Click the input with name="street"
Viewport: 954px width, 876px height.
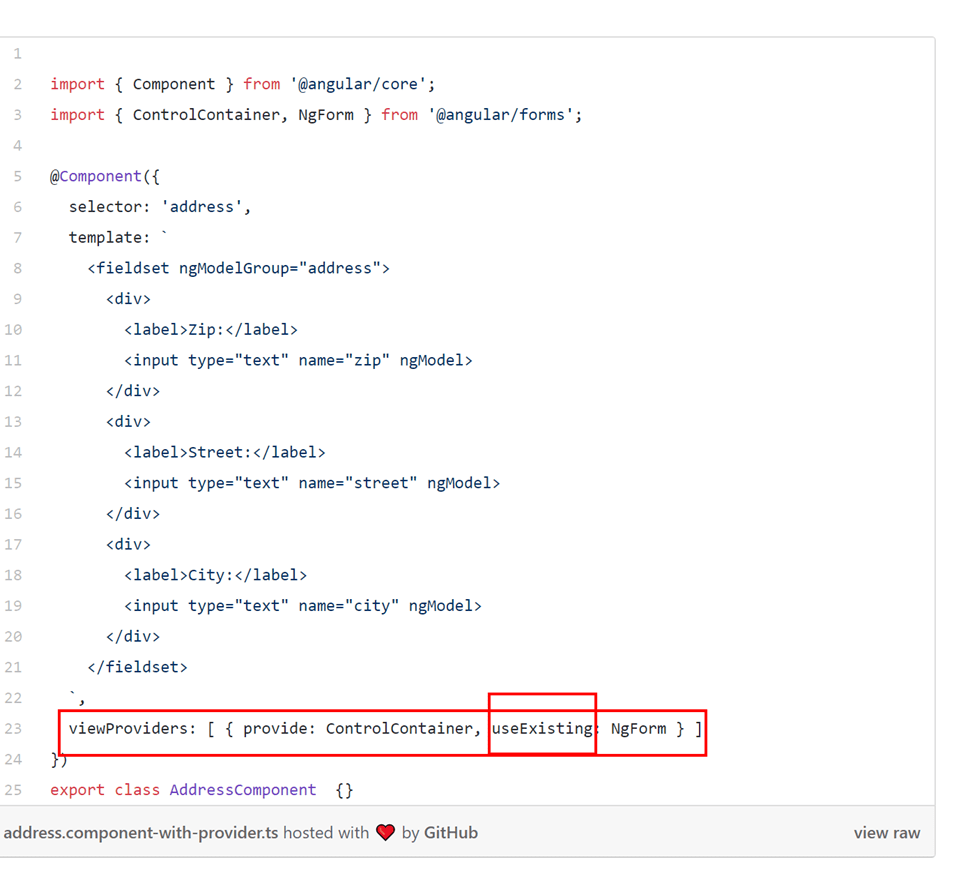click(312, 484)
